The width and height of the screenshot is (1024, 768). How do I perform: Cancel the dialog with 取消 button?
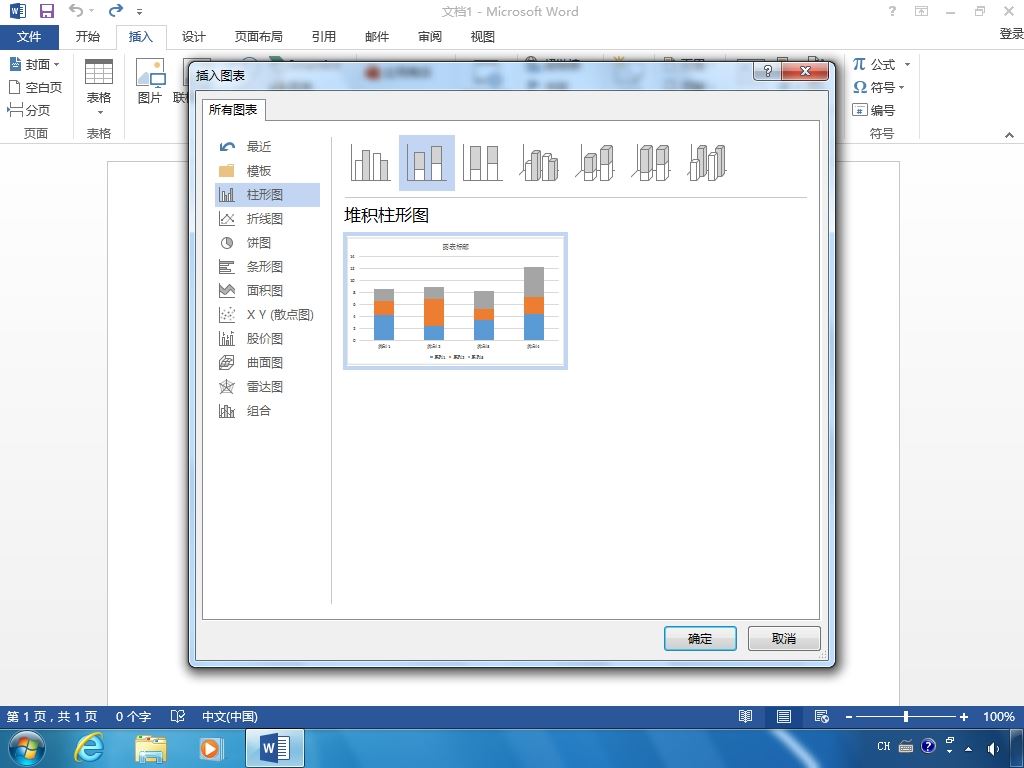784,639
